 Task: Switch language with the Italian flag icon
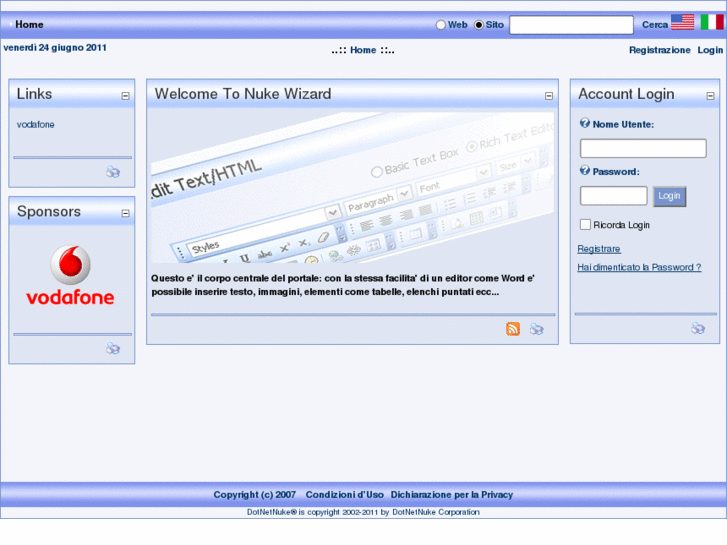[x=712, y=22]
